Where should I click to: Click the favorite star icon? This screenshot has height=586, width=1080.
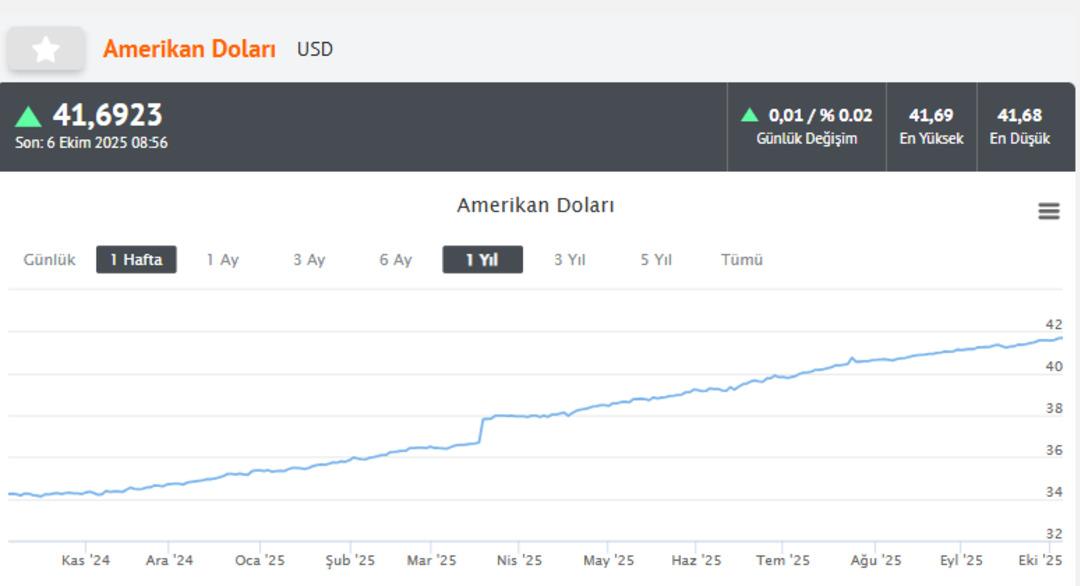[x=46, y=49]
